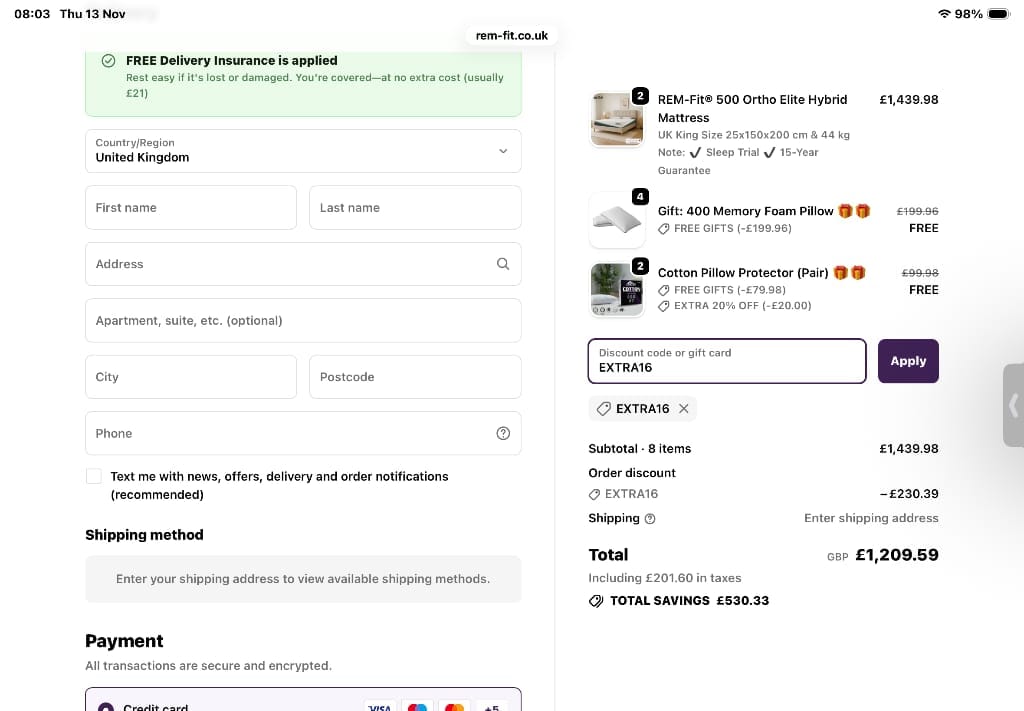The image size is (1024, 711).
Task: Click the Address input field
Action: tap(303, 264)
